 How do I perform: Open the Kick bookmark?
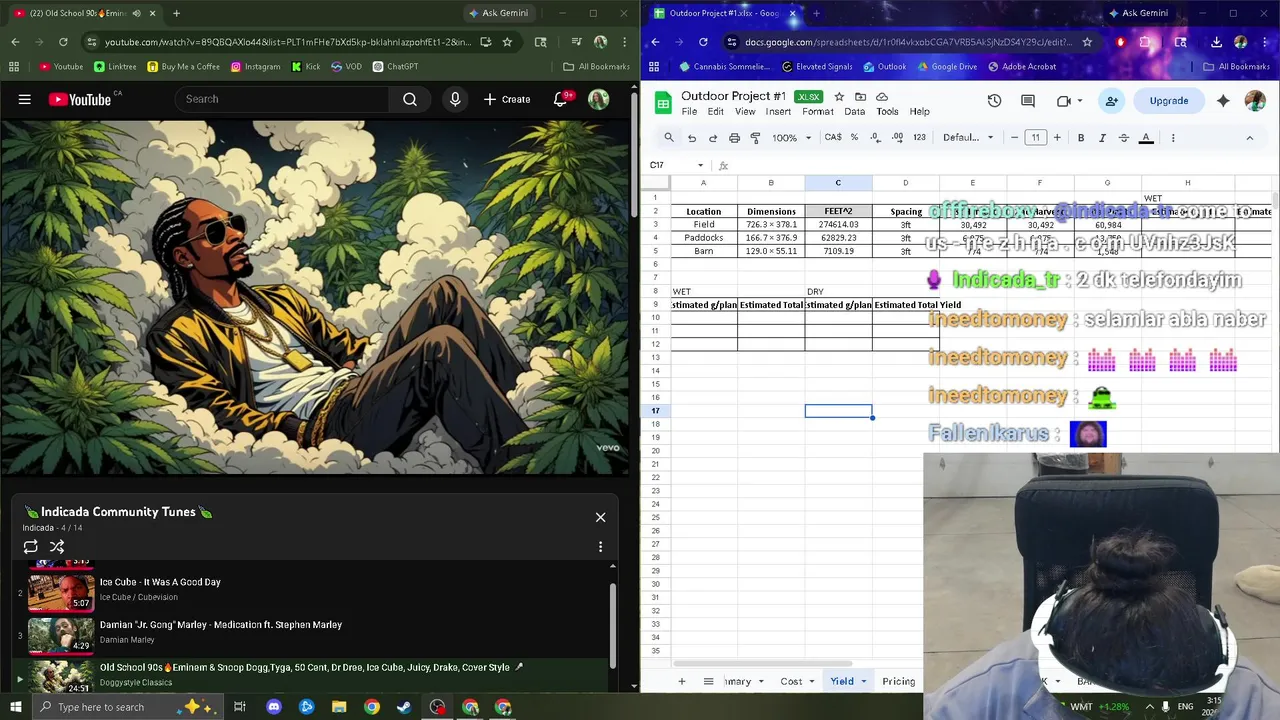tap(306, 67)
